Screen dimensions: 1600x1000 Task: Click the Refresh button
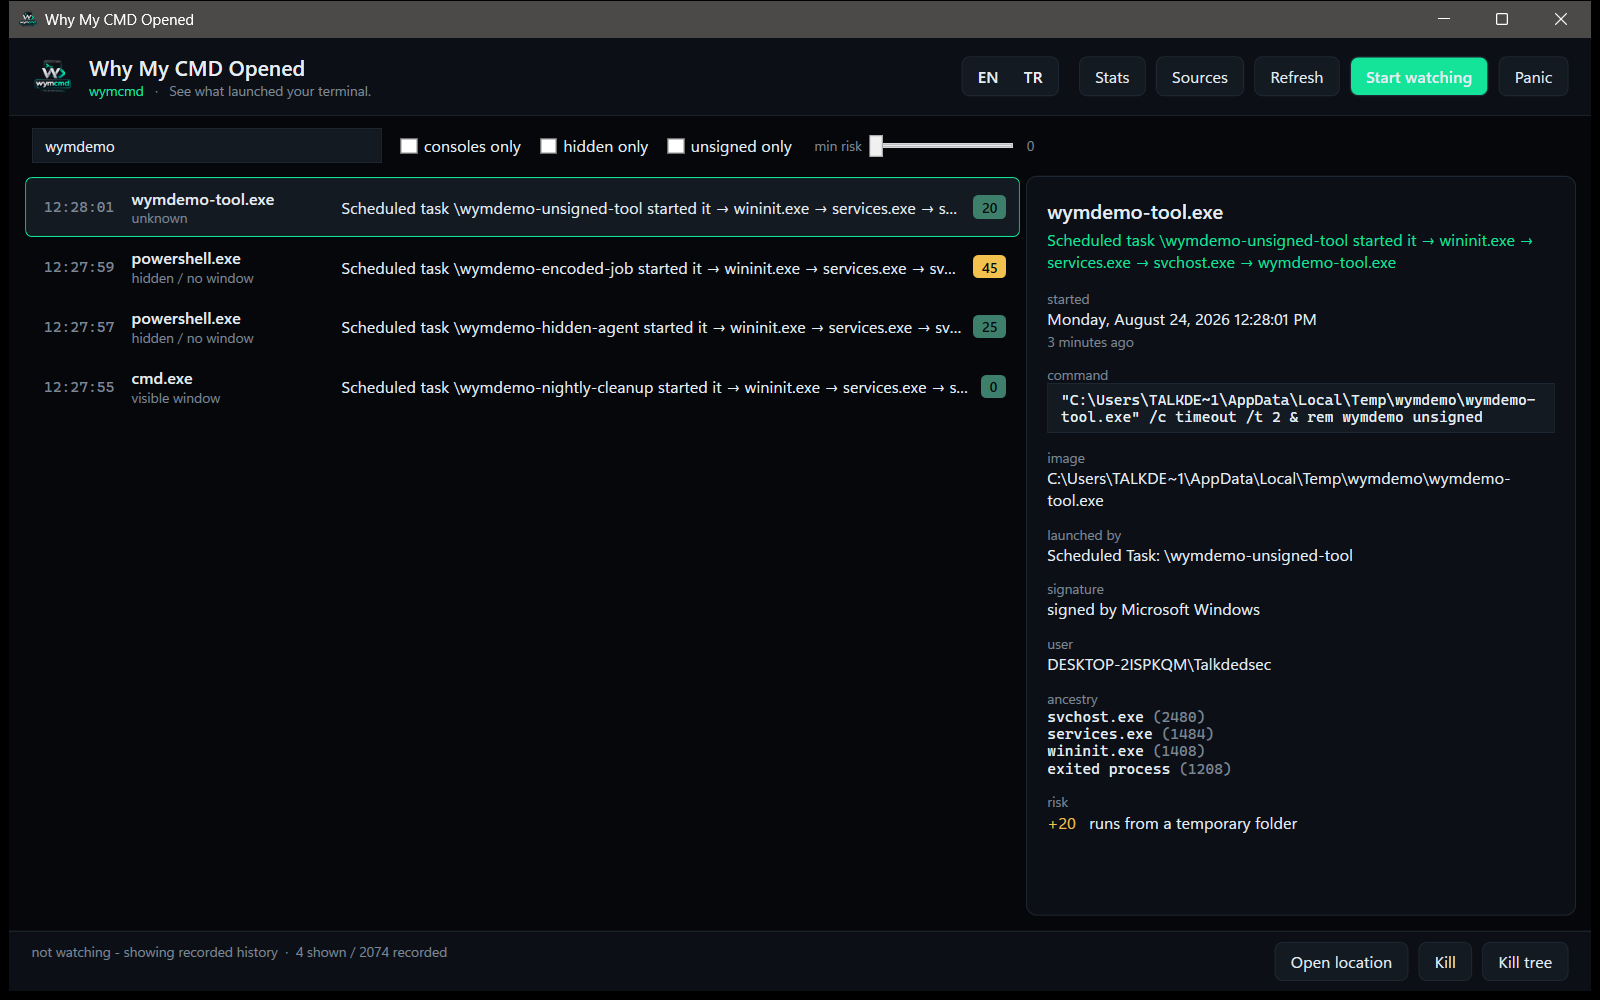click(1297, 77)
